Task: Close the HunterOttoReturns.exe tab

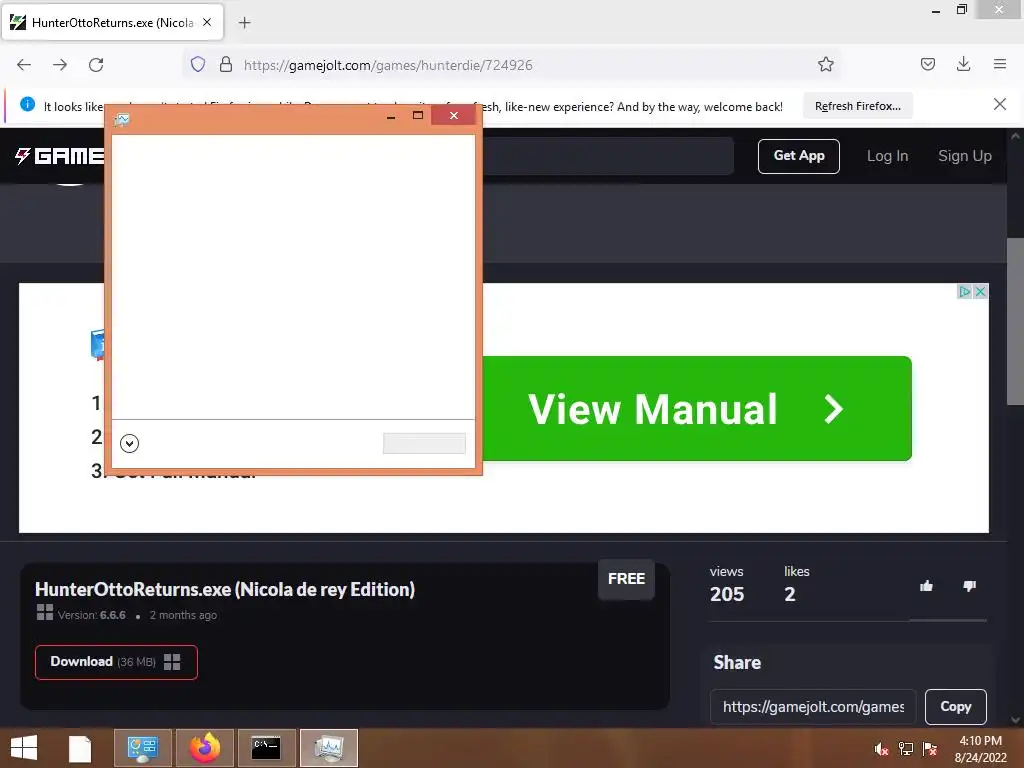Action: [x=207, y=22]
